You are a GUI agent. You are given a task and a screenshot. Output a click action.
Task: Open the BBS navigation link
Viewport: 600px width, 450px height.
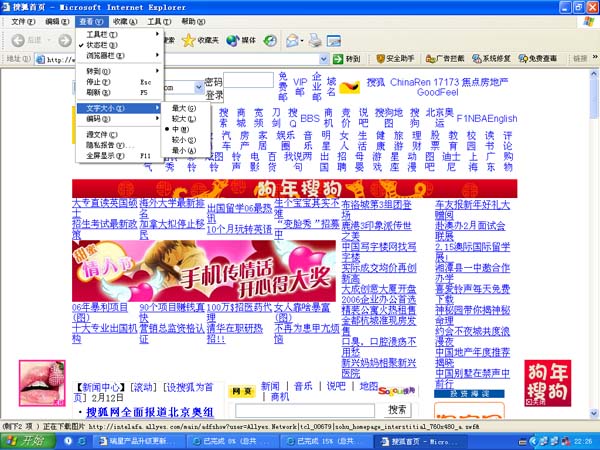click(x=310, y=118)
